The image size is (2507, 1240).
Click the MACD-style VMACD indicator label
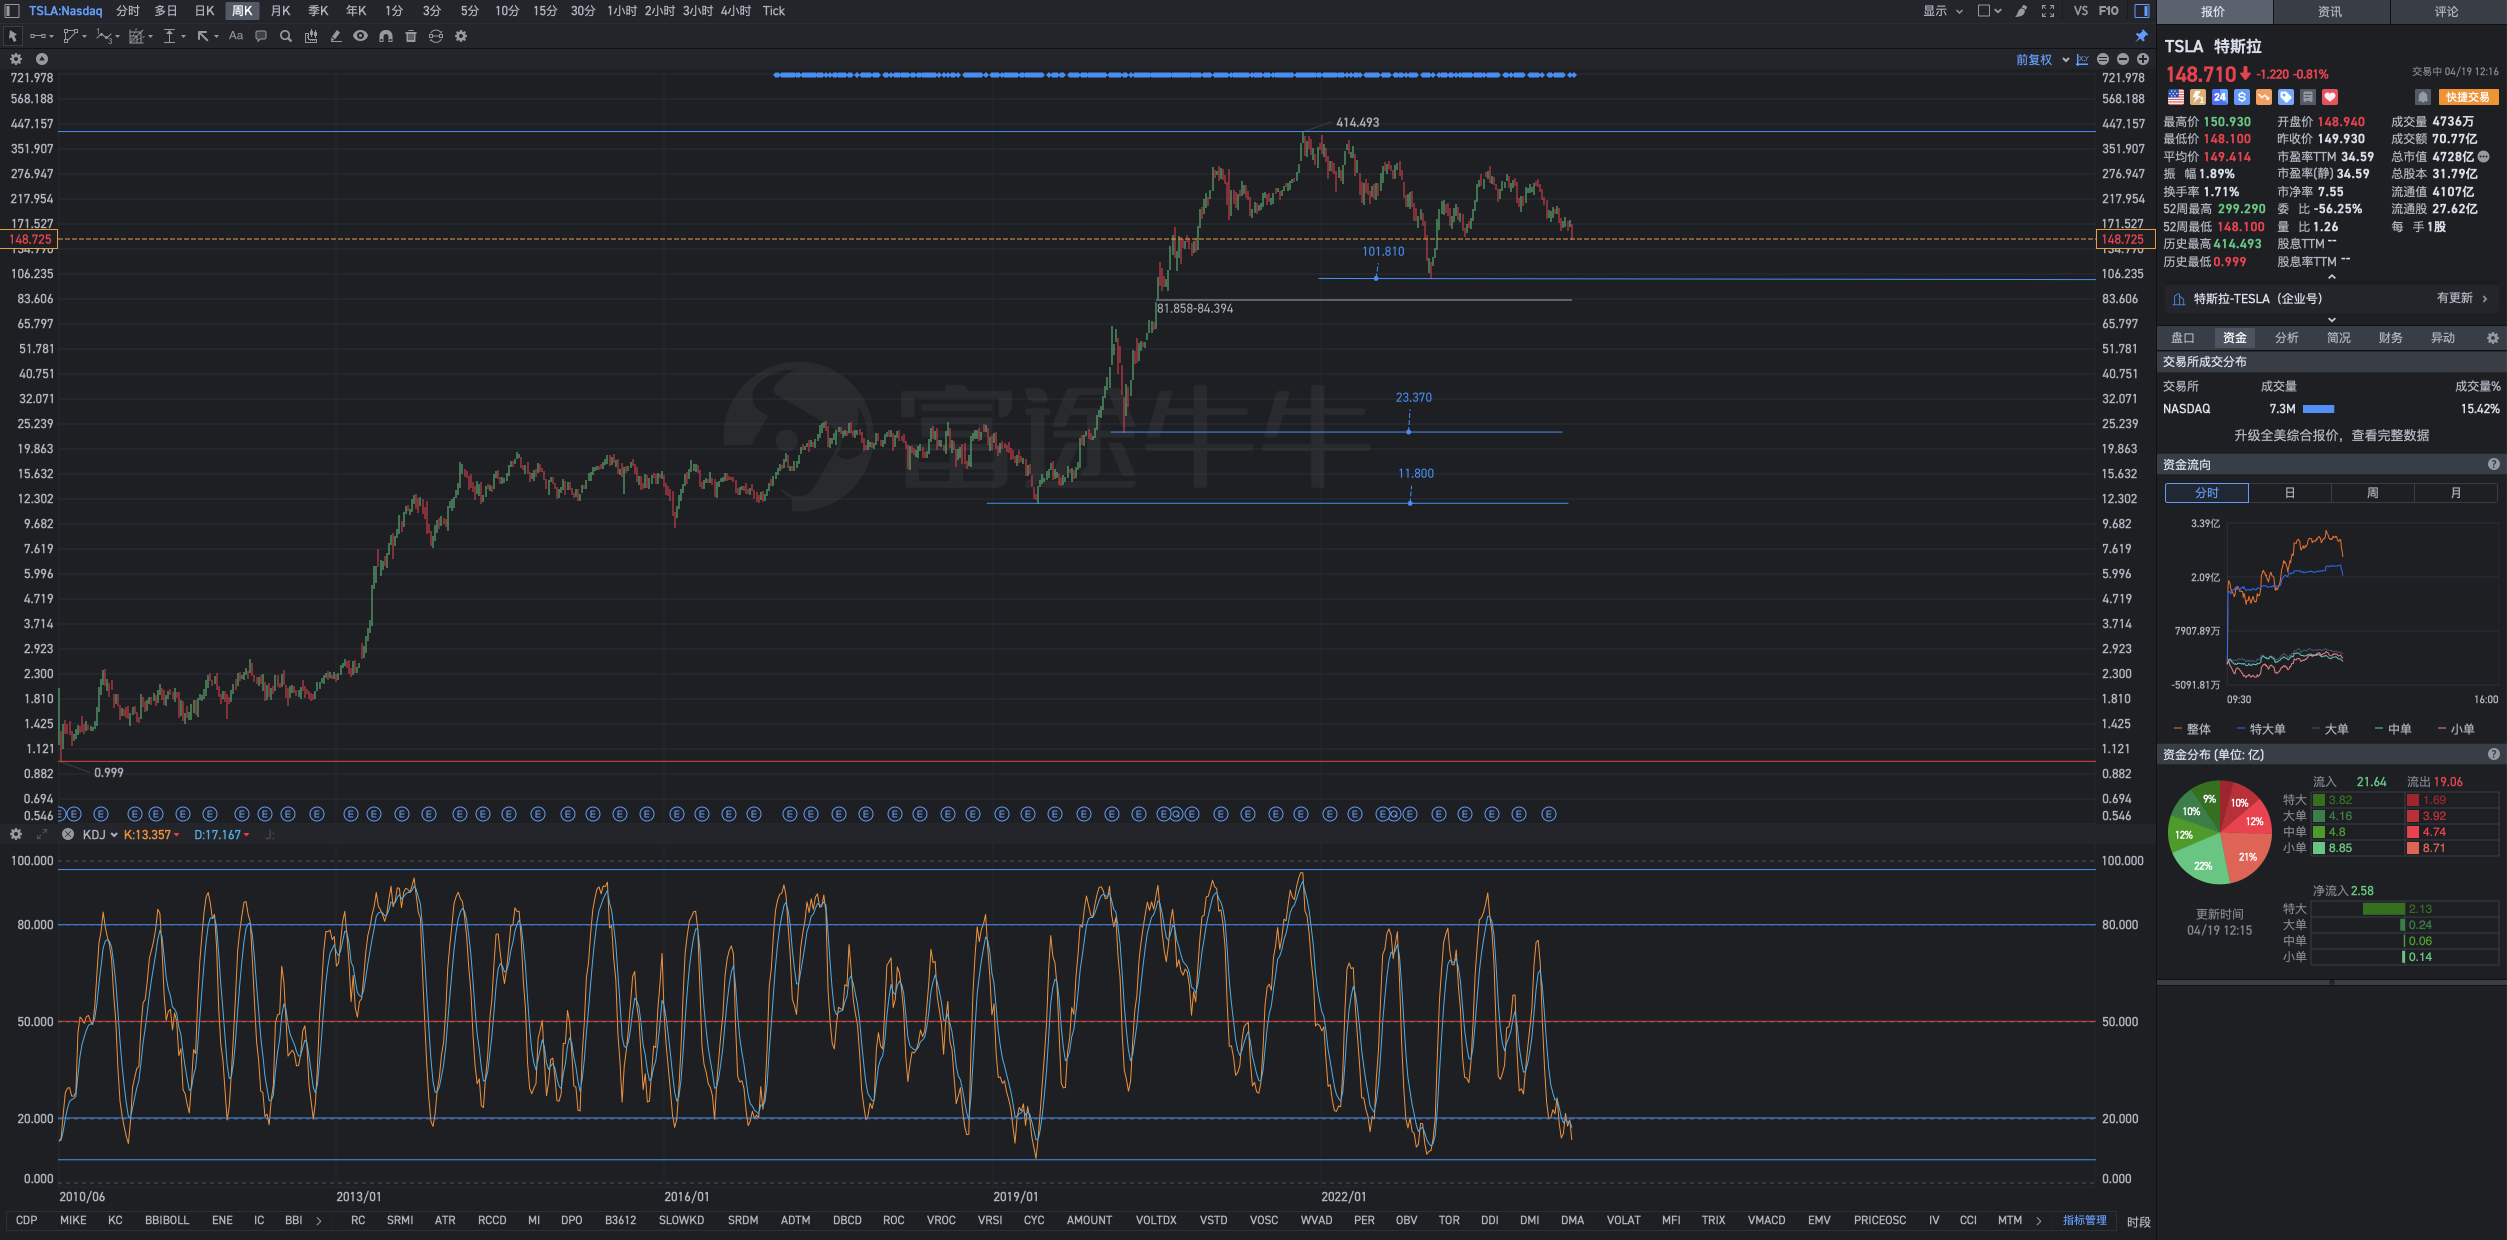click(1767, 1221)
